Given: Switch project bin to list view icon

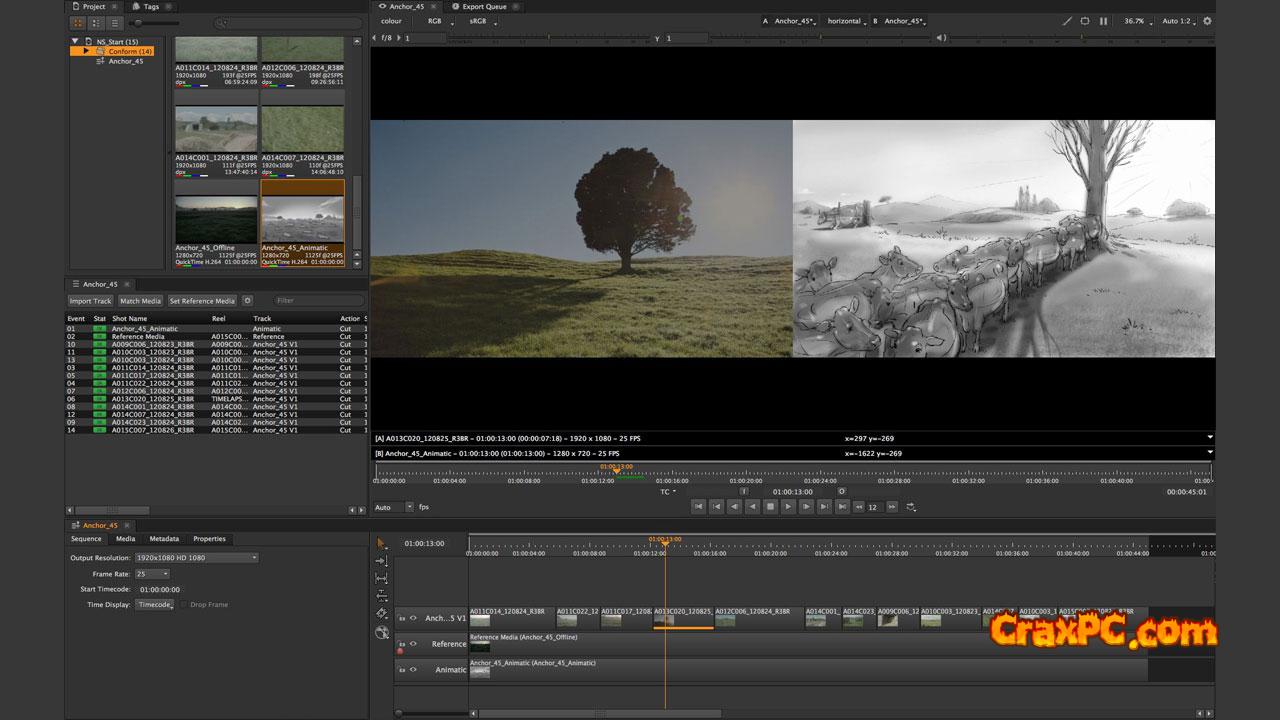Looking at the screenshot, I should pos(115,22).
